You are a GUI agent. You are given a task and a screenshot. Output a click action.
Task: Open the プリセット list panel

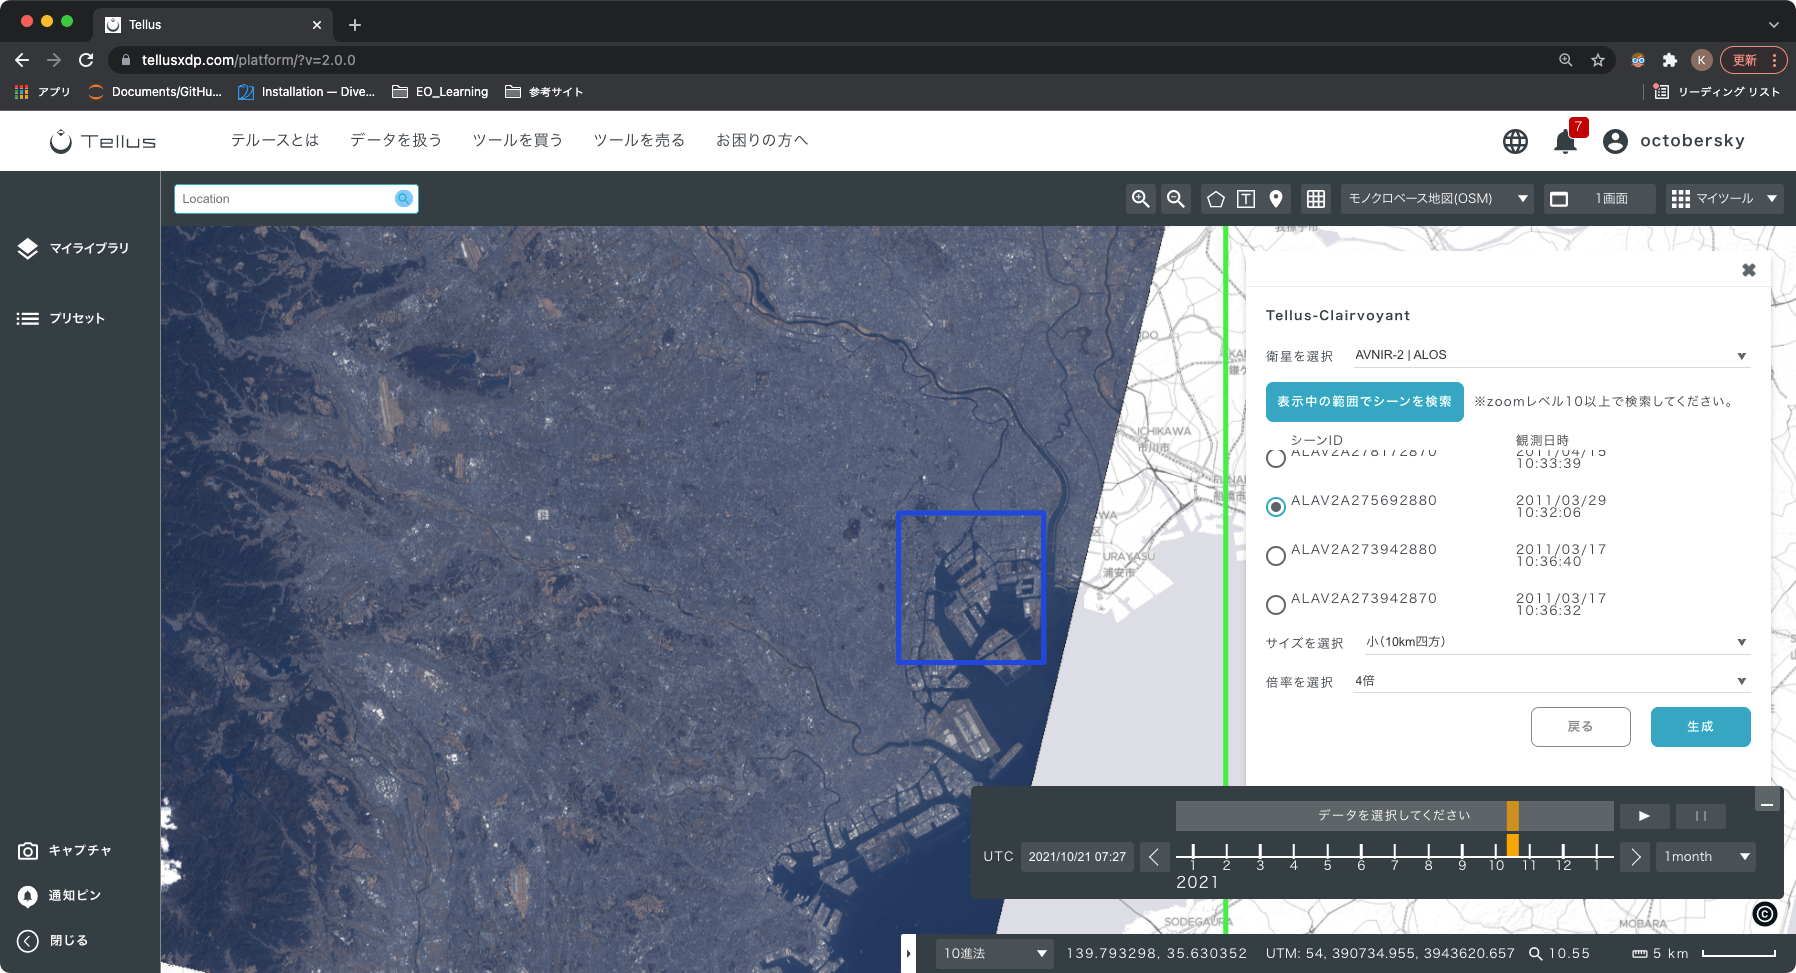tap(61, 318)
